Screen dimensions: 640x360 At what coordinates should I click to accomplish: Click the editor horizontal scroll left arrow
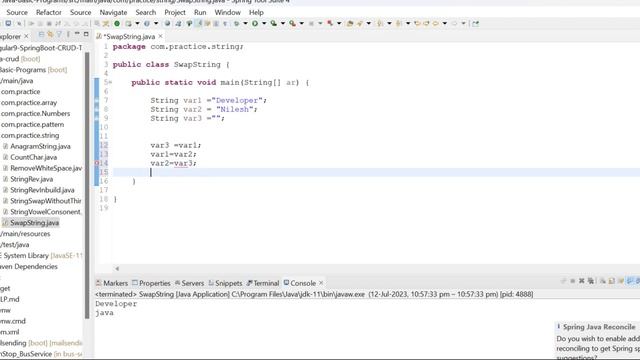(x=117, y=268)
